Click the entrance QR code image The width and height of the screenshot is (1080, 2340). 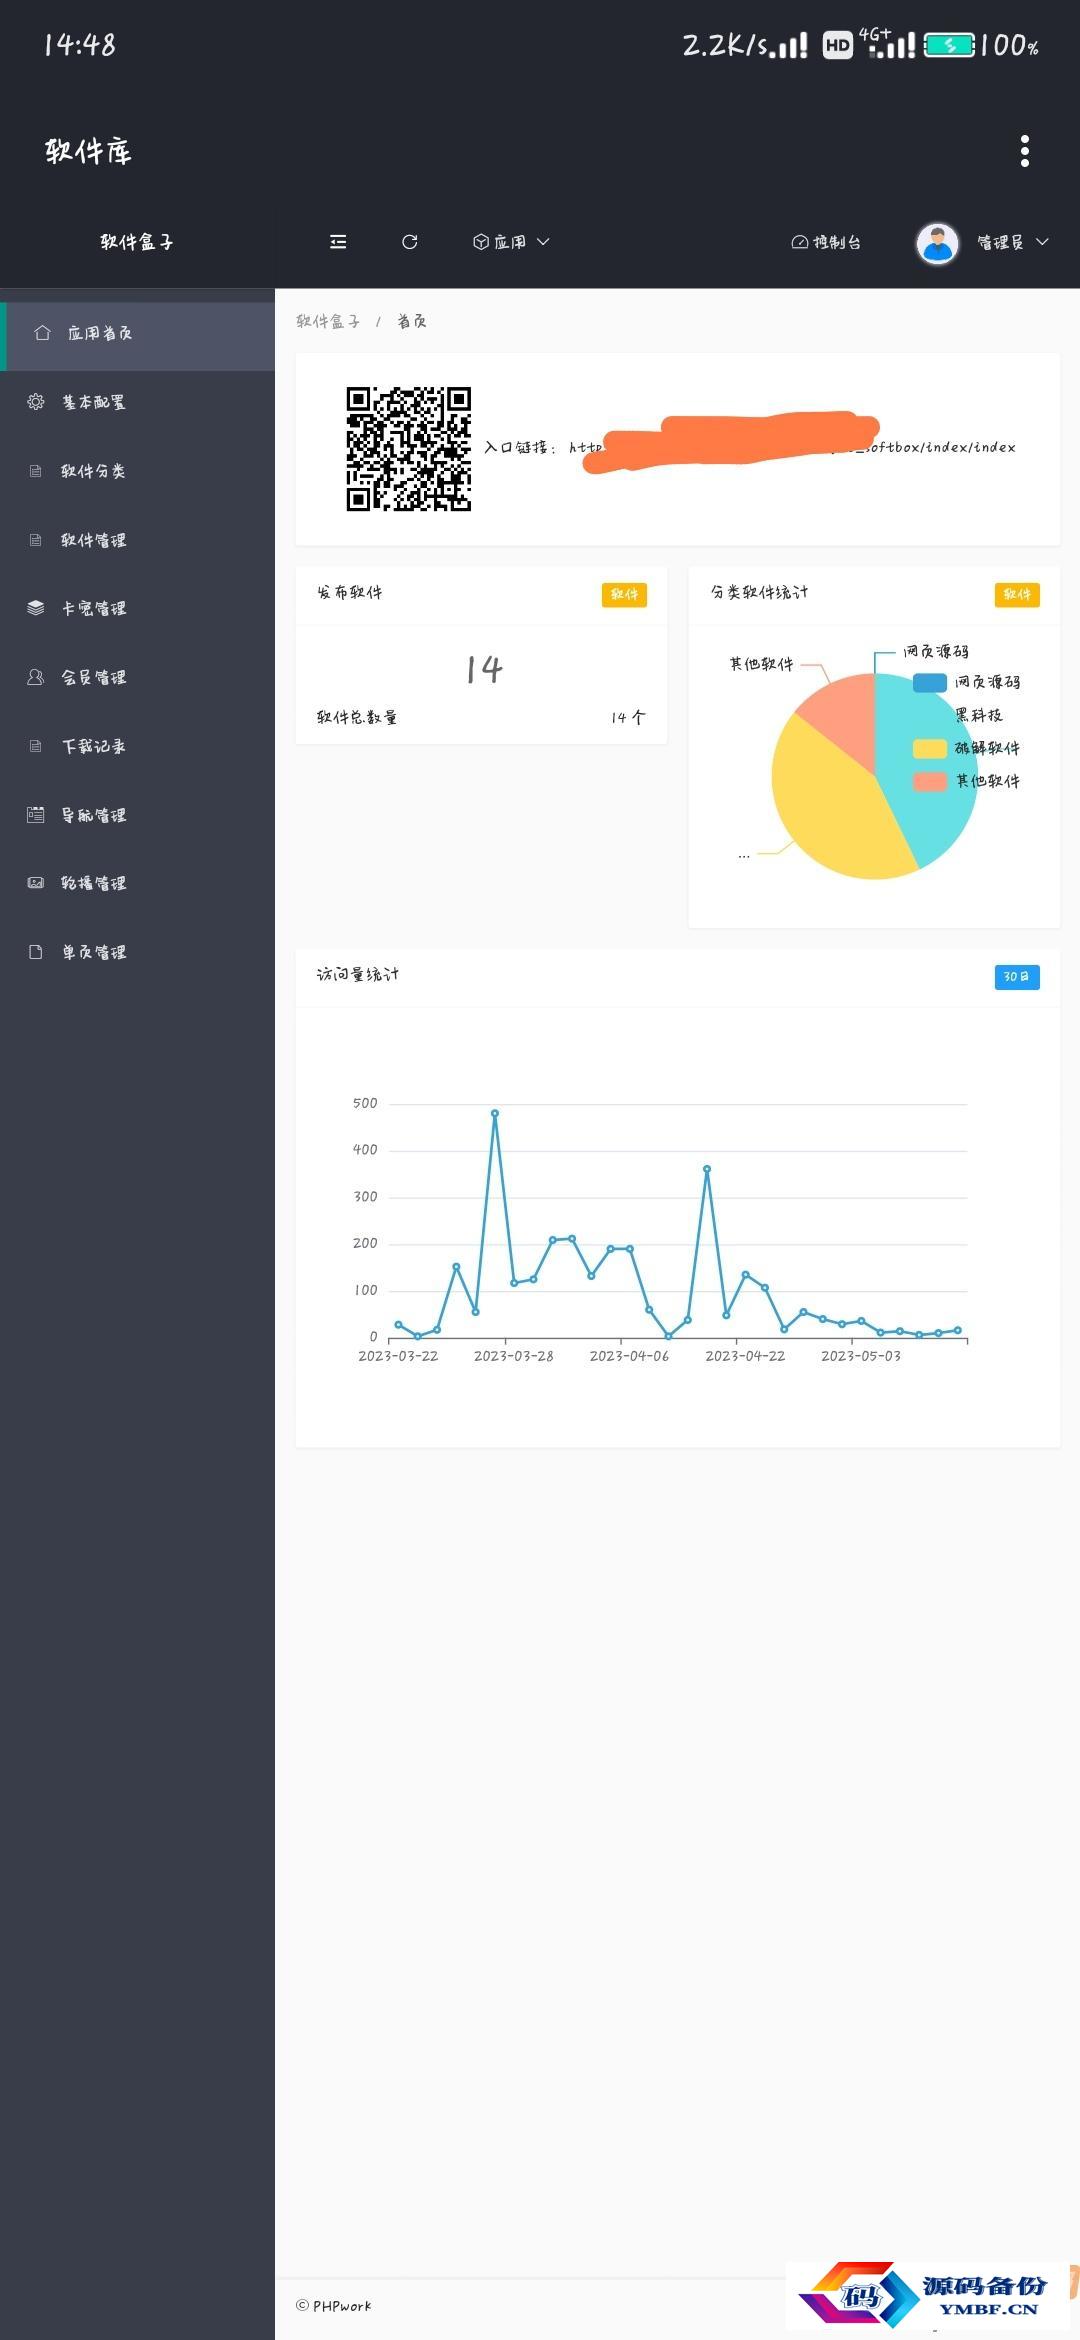coord(408,449)
